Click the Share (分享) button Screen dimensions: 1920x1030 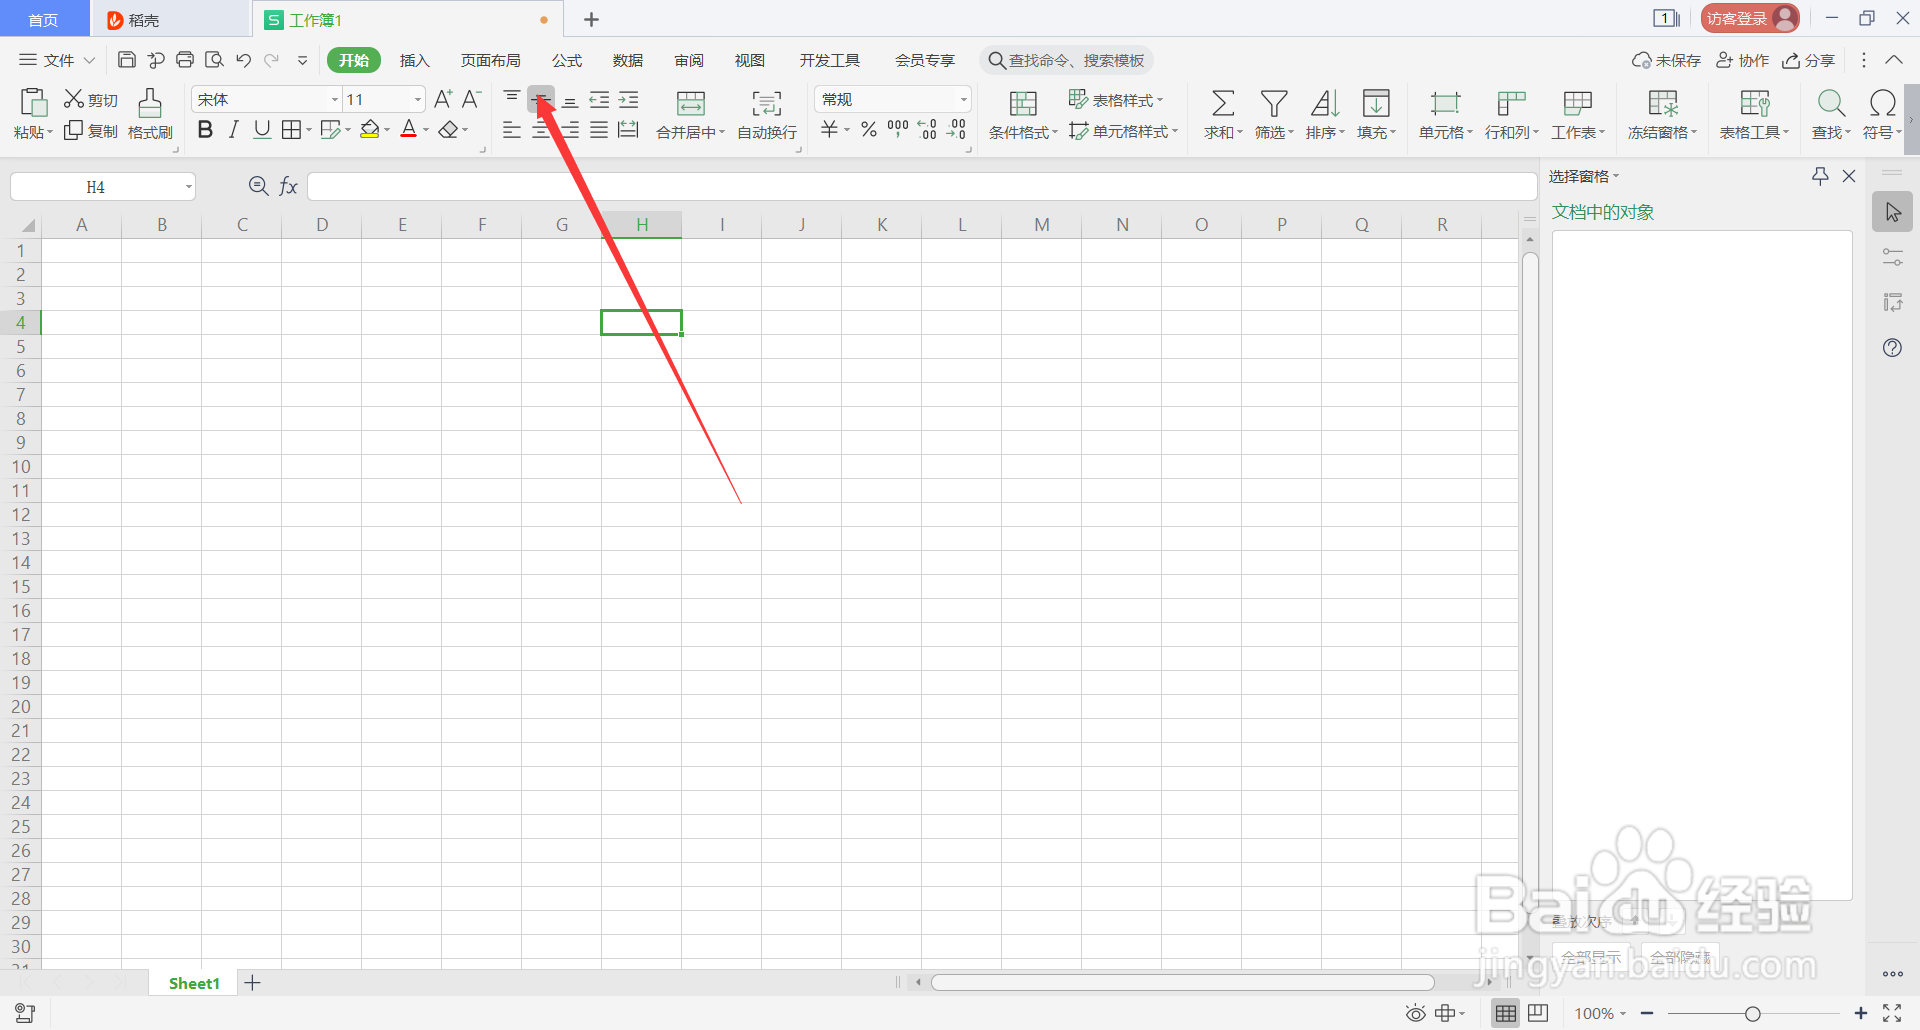pyautogui.click(x=1809, y=60)
